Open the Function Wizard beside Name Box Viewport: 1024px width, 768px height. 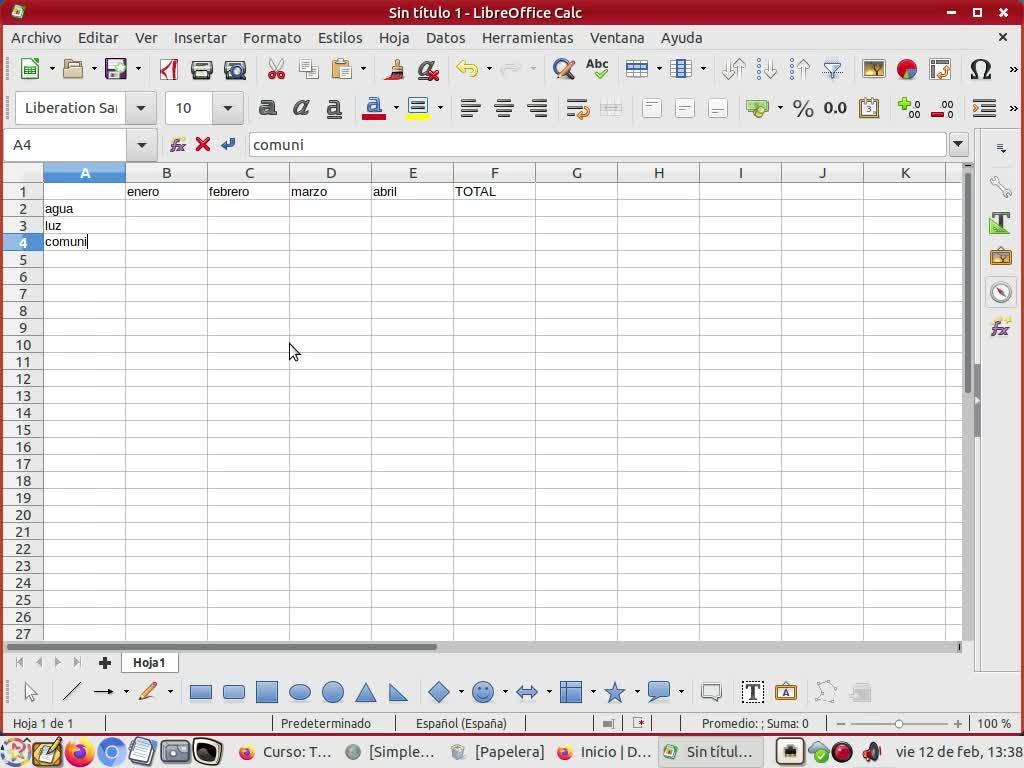pos(178,145)
